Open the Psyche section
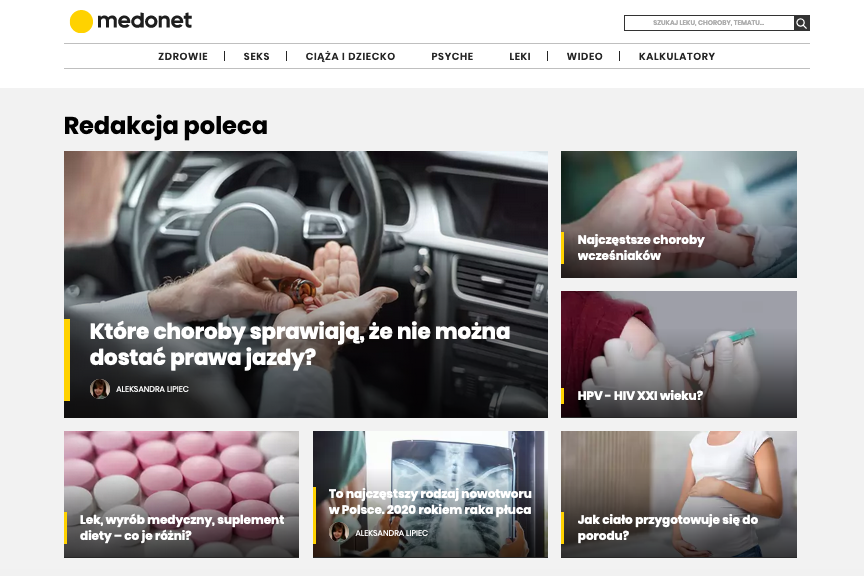The image size is (864, 576). 452,56
